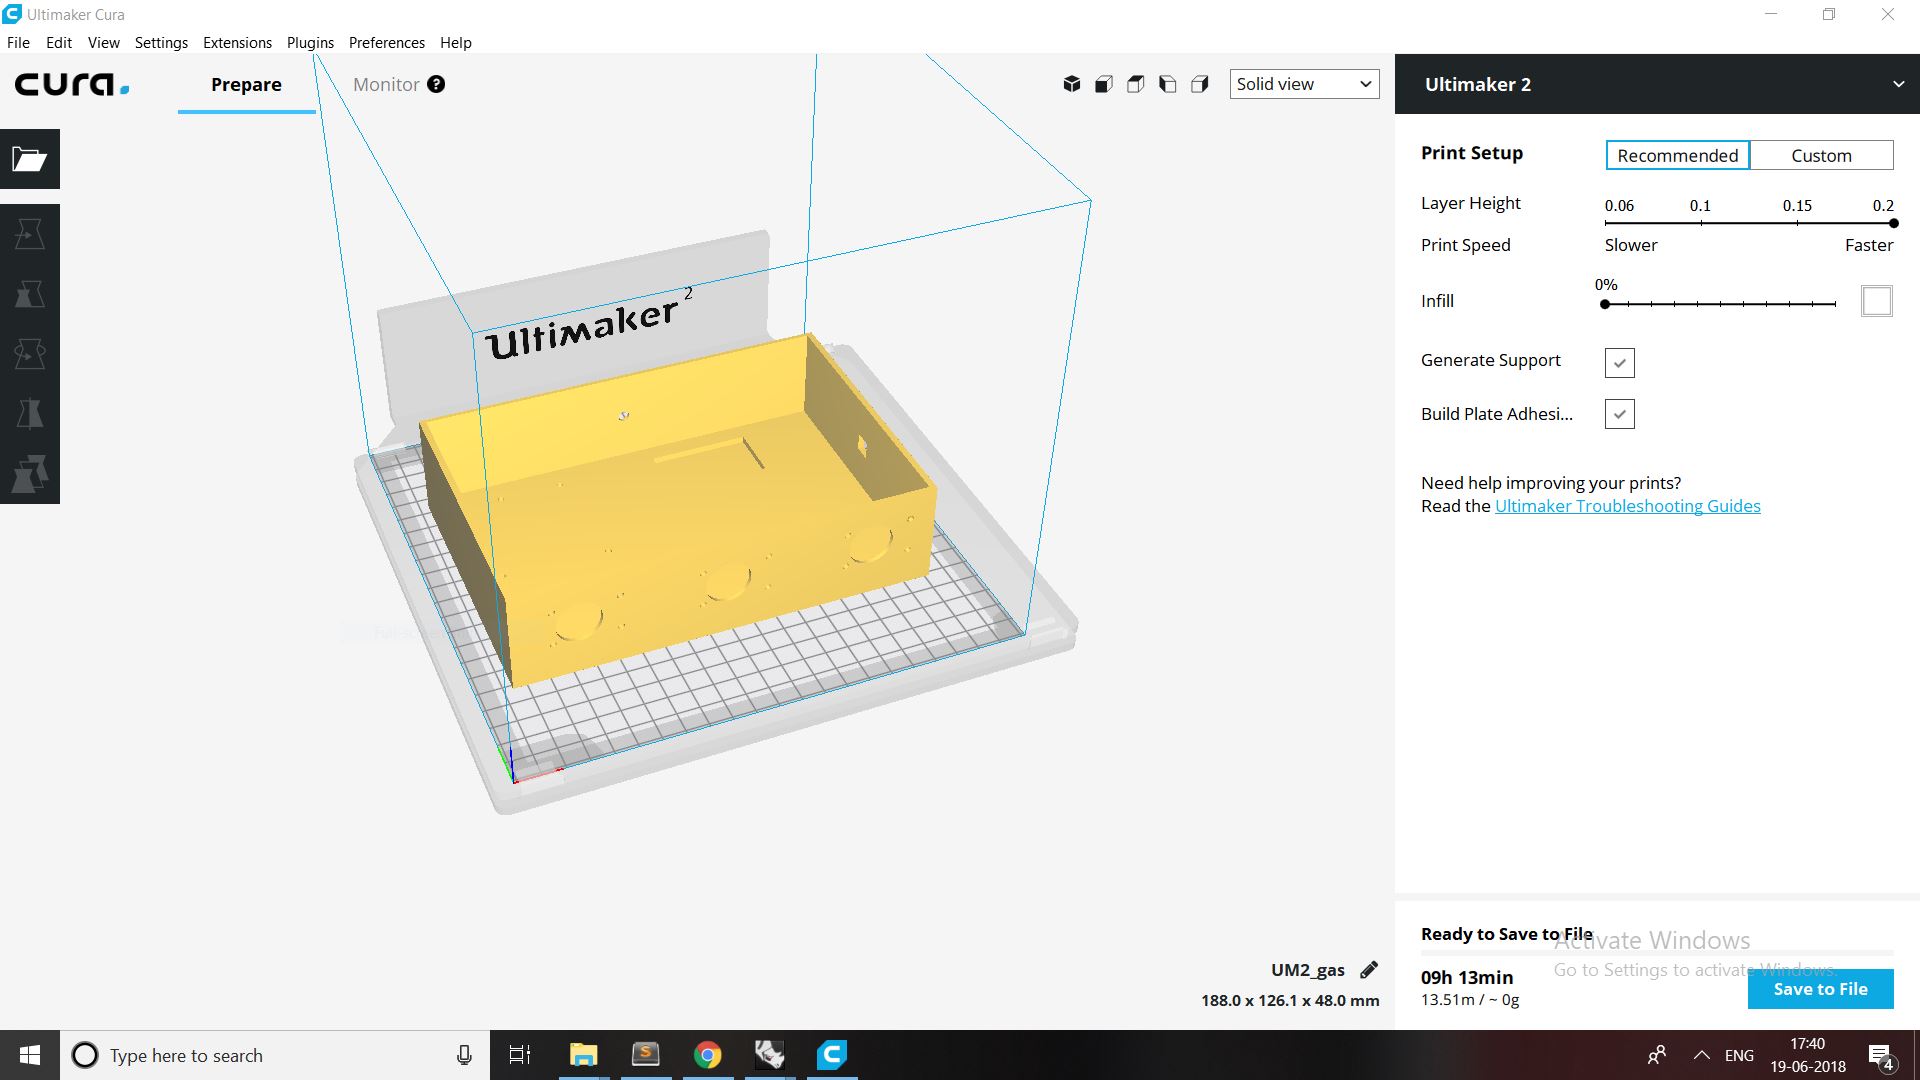Viewport: 1920px width, 1080px height.
Task: Open Cura from the Windows taskbar
Action: click(x=832, y=1055)
